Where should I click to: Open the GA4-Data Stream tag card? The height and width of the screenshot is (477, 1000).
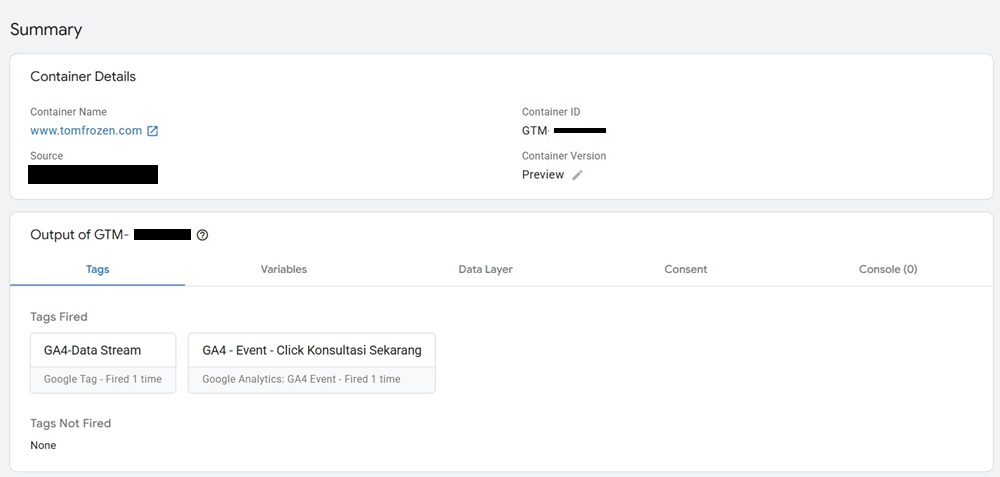pos(103,363)
